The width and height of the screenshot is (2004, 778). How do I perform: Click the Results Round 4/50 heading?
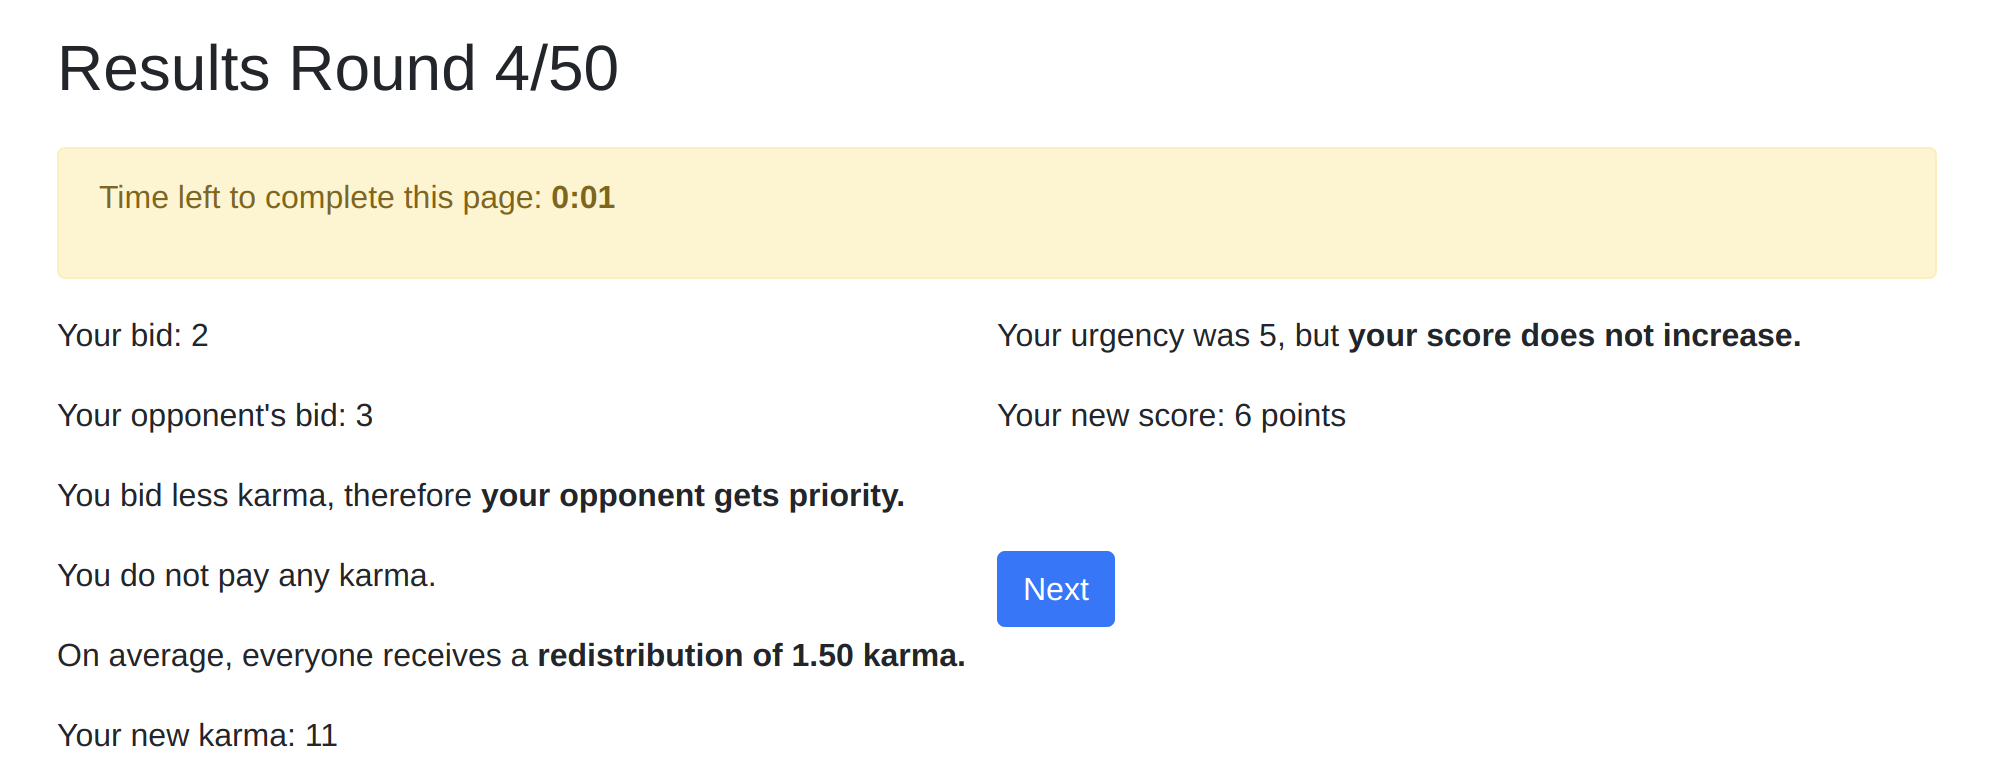338,69
